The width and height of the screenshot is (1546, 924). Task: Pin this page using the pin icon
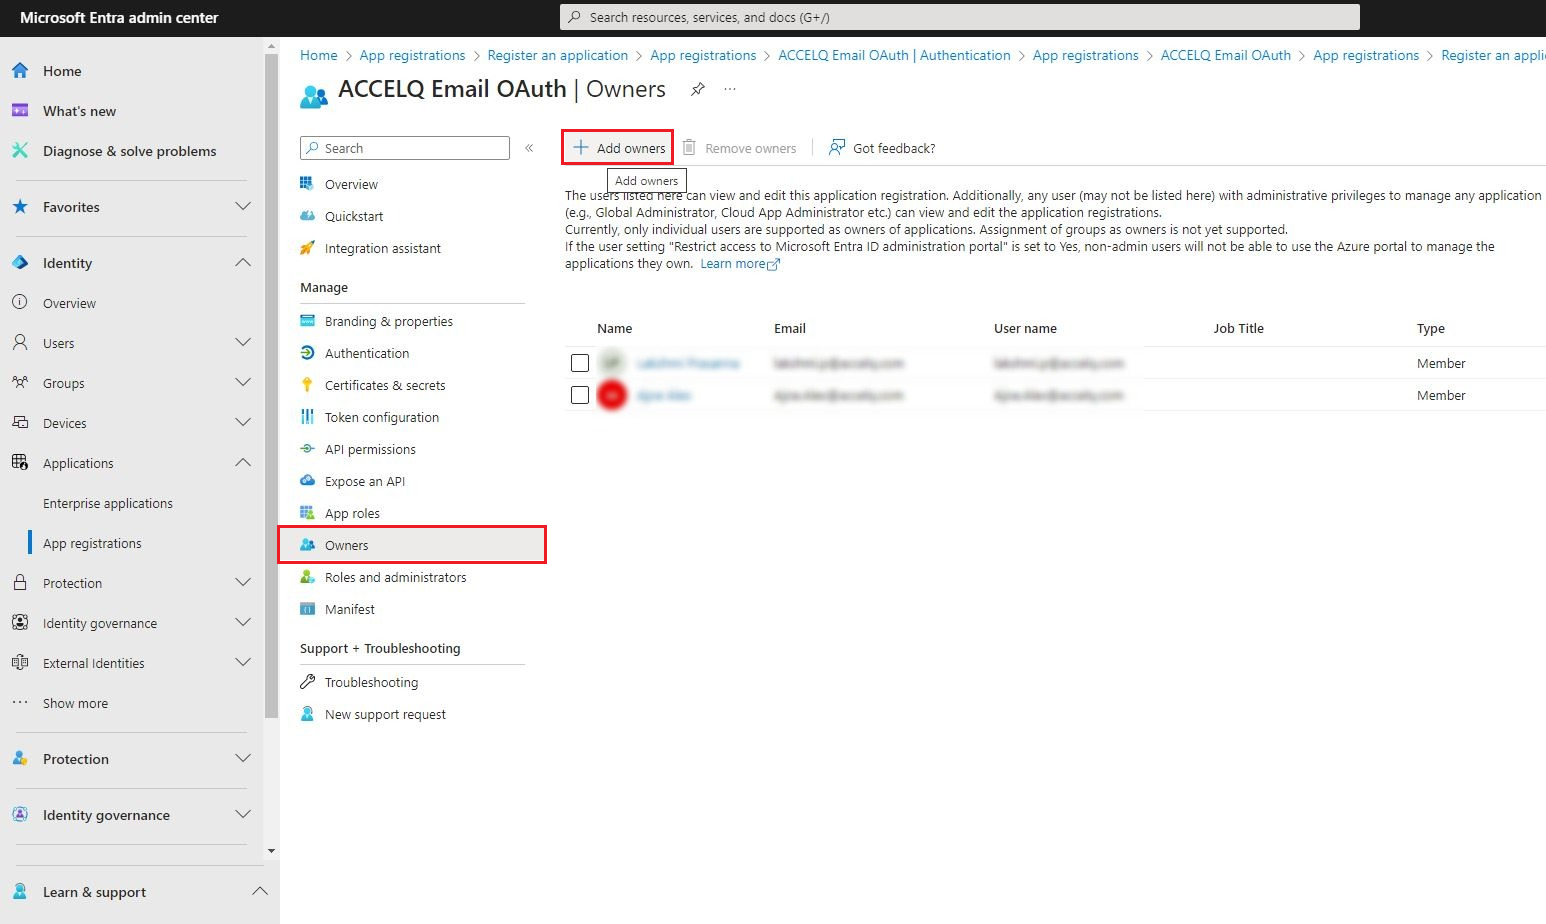click(x=697, y=88)
